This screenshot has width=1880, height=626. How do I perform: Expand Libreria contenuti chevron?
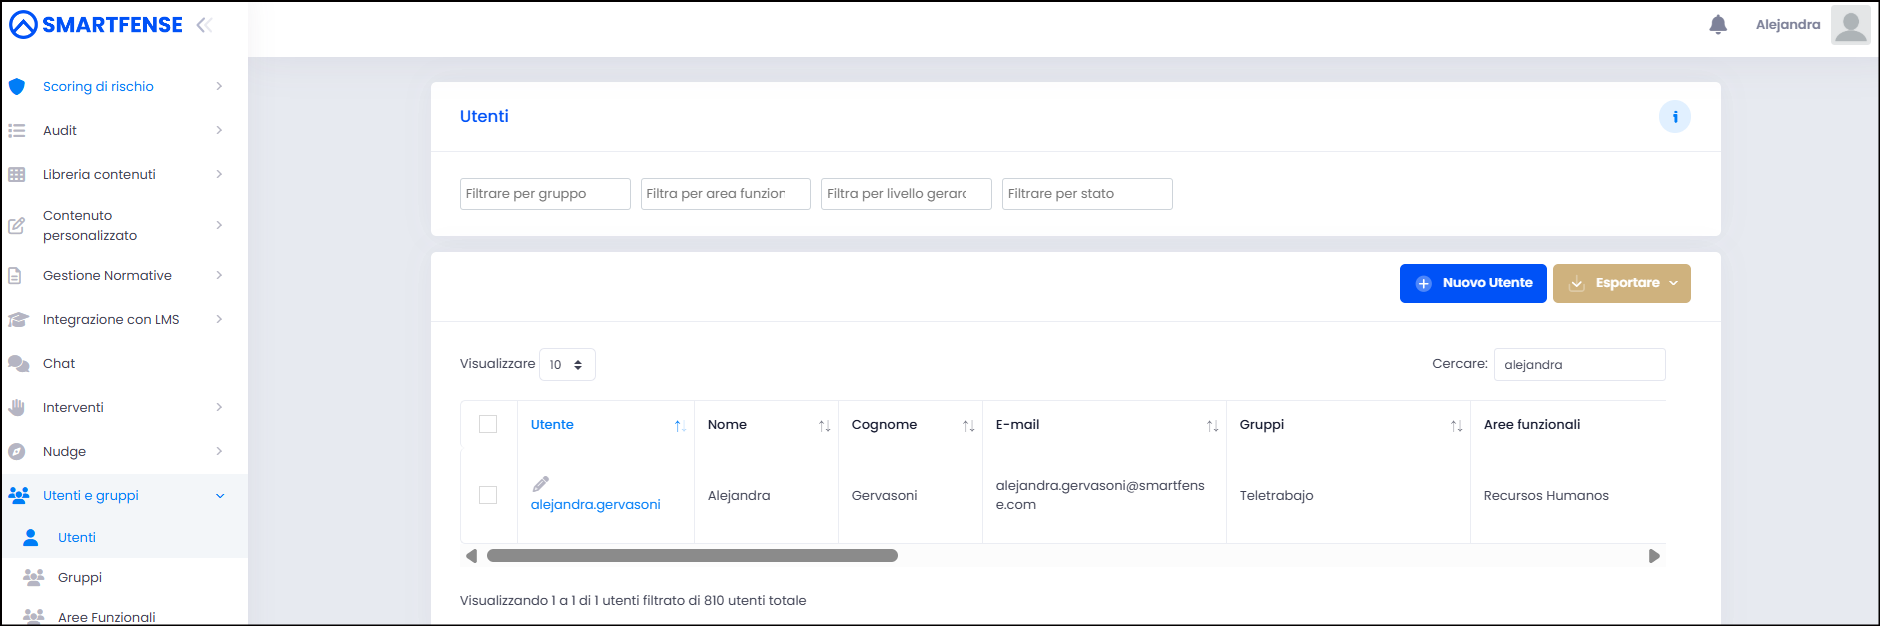(x=219, y=175)
